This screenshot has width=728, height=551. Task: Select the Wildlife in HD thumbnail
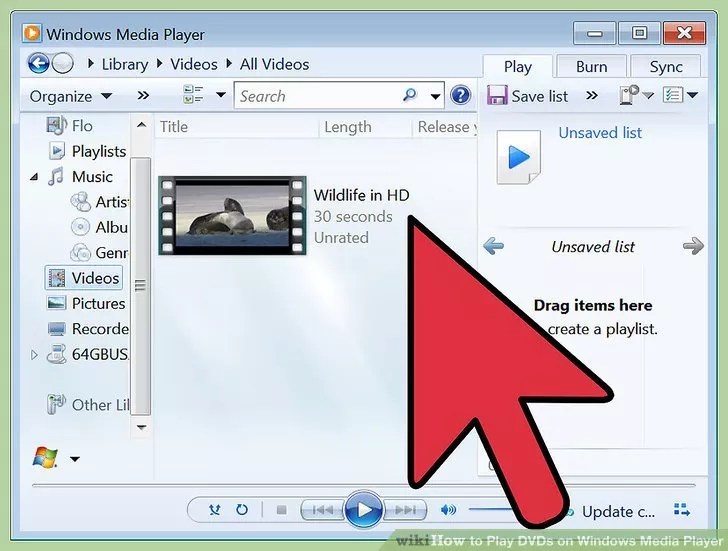[232, 215]
